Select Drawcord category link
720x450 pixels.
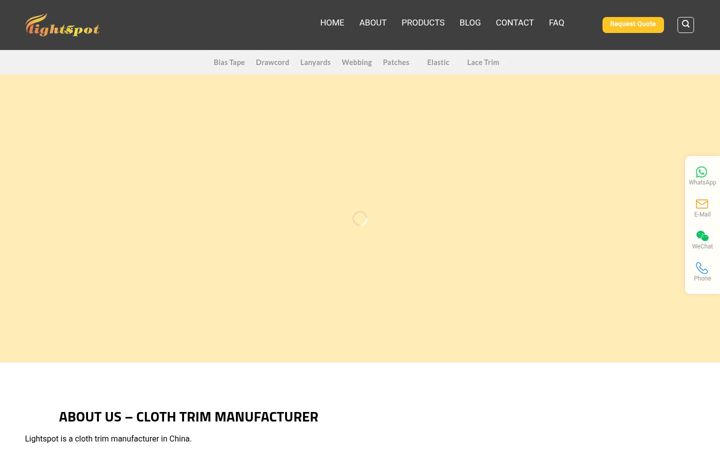click(x=272, y=62)
